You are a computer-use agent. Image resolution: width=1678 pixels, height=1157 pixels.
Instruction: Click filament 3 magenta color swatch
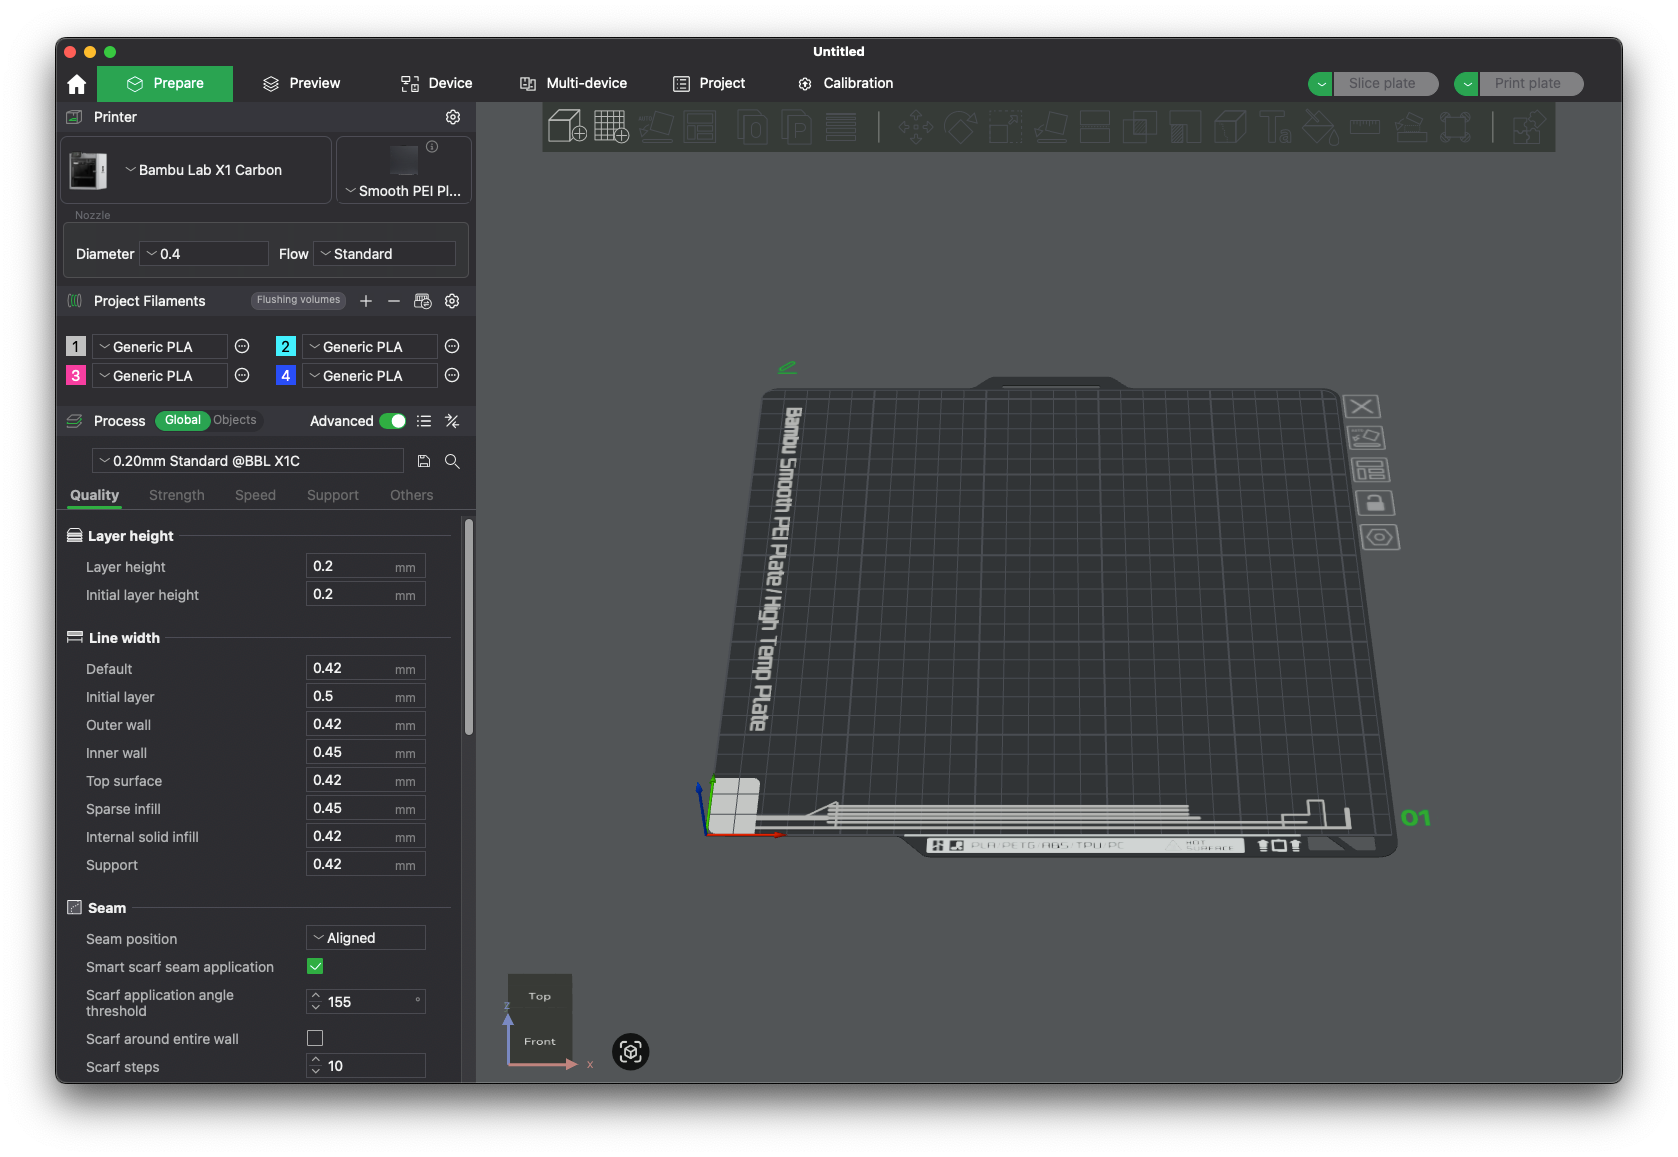(x=76, y=376)
